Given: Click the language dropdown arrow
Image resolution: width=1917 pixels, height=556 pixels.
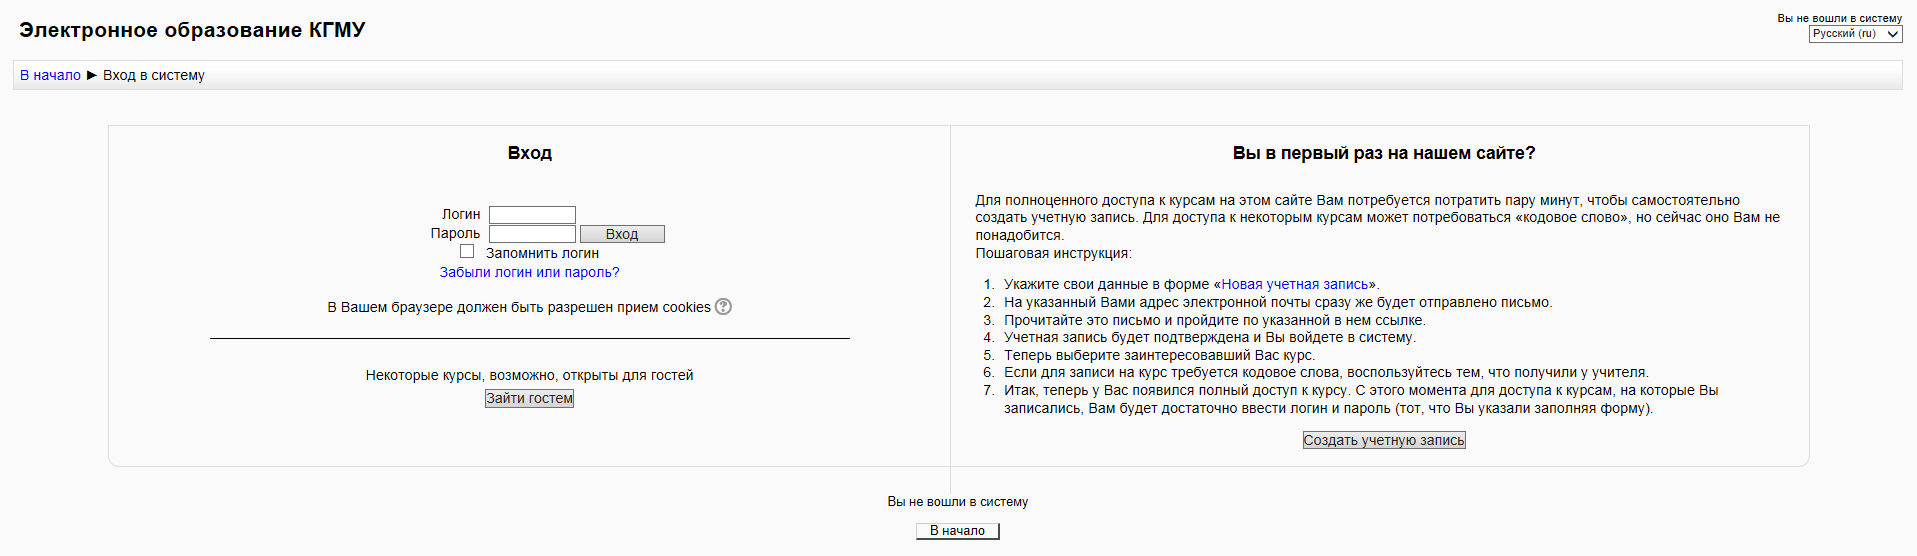Looking at the screenshot, I should click(1892, 34).
